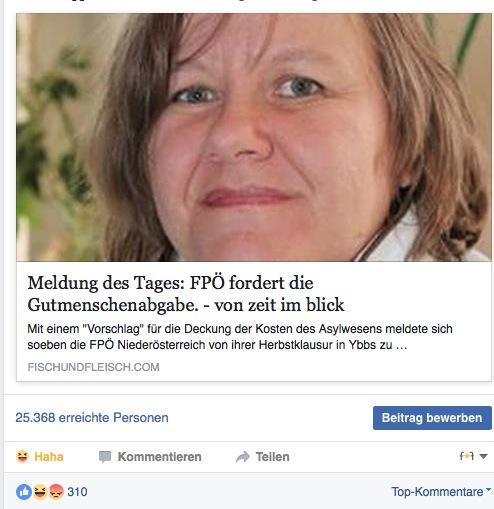This screenshot has height=509, width=494.
Task: Open the 25.368 erreichte Personen link
Action: point(92,417)
